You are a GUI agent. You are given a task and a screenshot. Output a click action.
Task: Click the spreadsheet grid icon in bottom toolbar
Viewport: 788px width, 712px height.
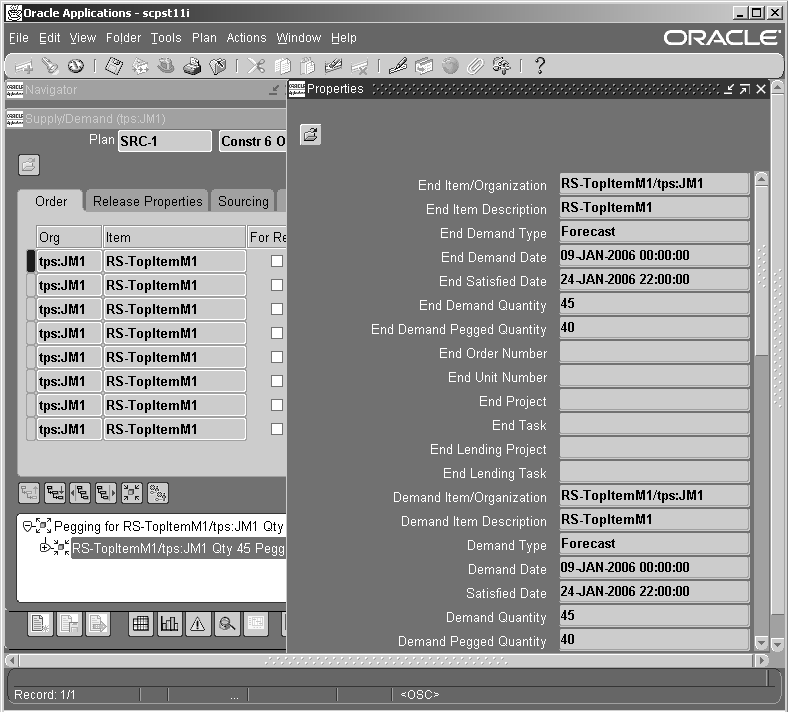coord(141,624)
